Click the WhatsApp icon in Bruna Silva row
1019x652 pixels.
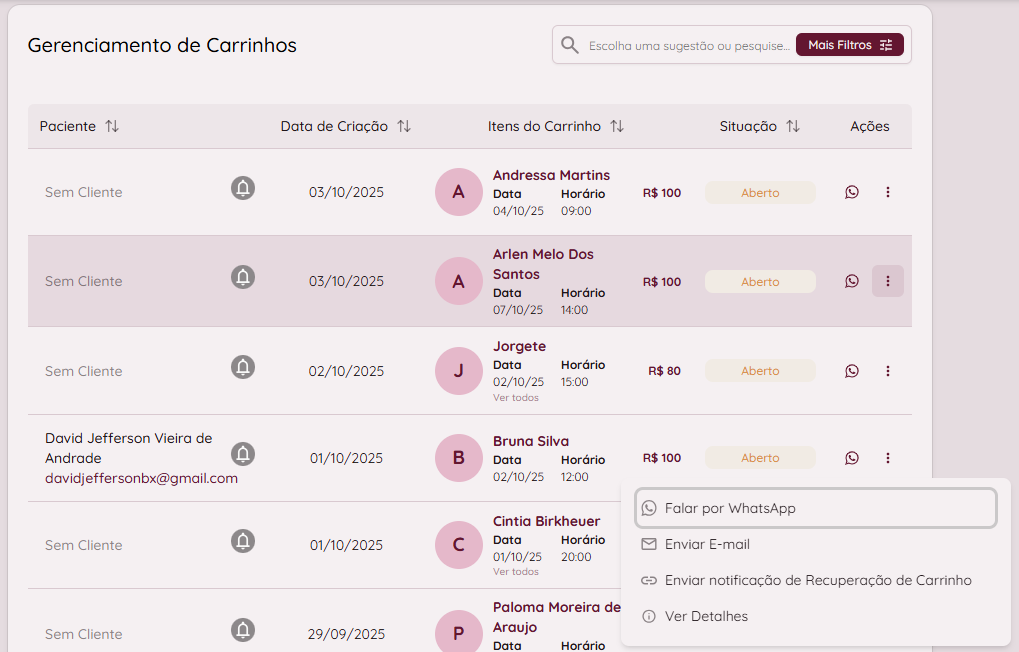click(x=851, y=458)
